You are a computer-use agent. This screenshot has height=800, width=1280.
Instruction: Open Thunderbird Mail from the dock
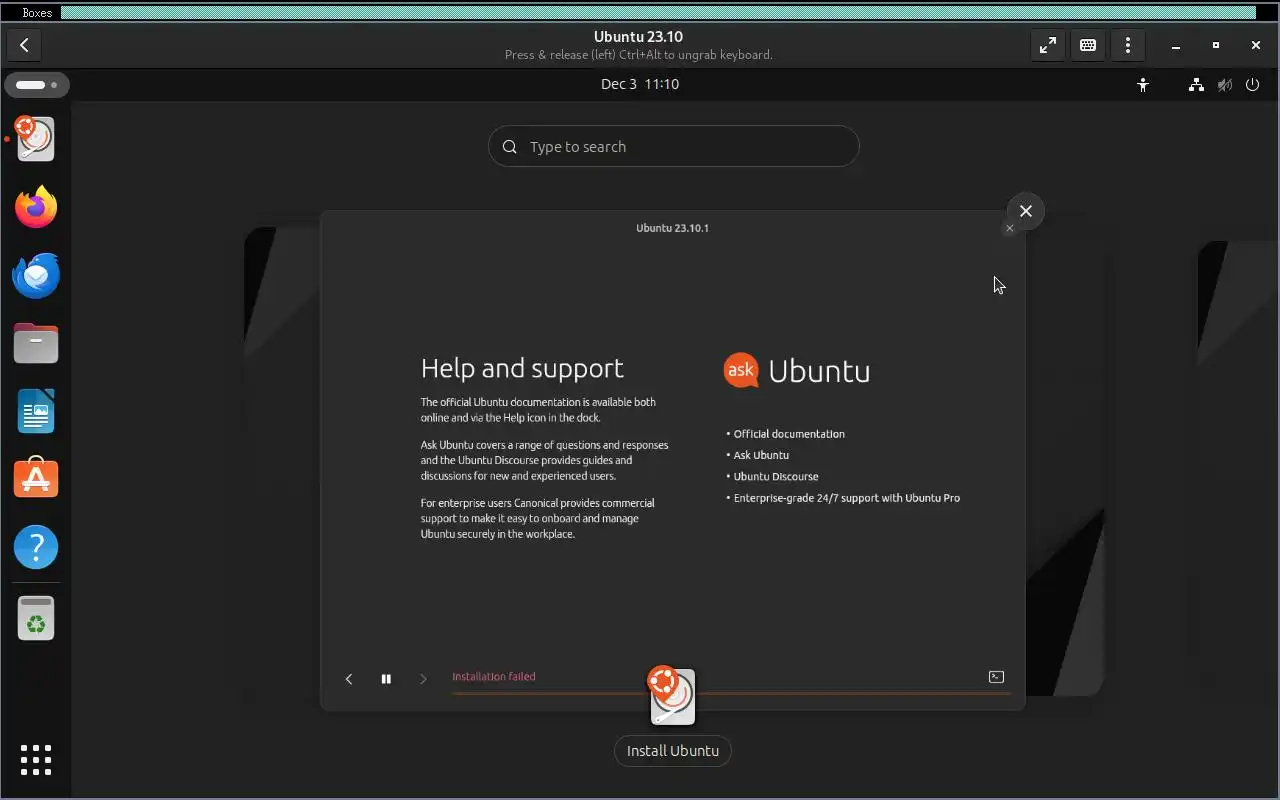36,275
